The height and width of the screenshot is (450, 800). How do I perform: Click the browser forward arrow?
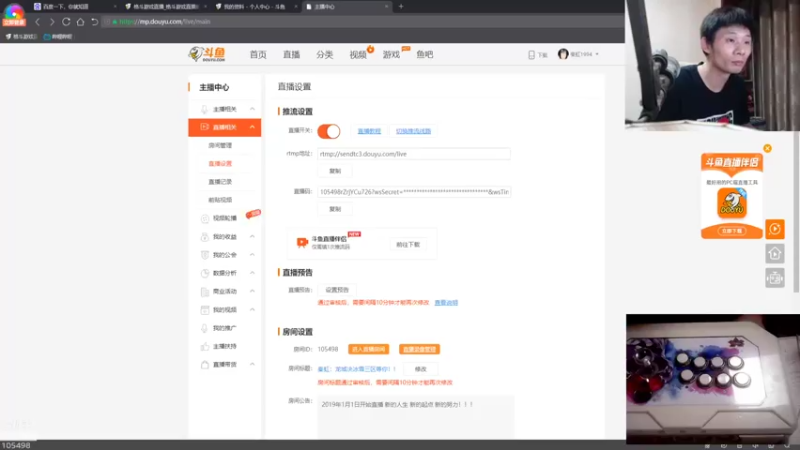[x=52, y=22]
